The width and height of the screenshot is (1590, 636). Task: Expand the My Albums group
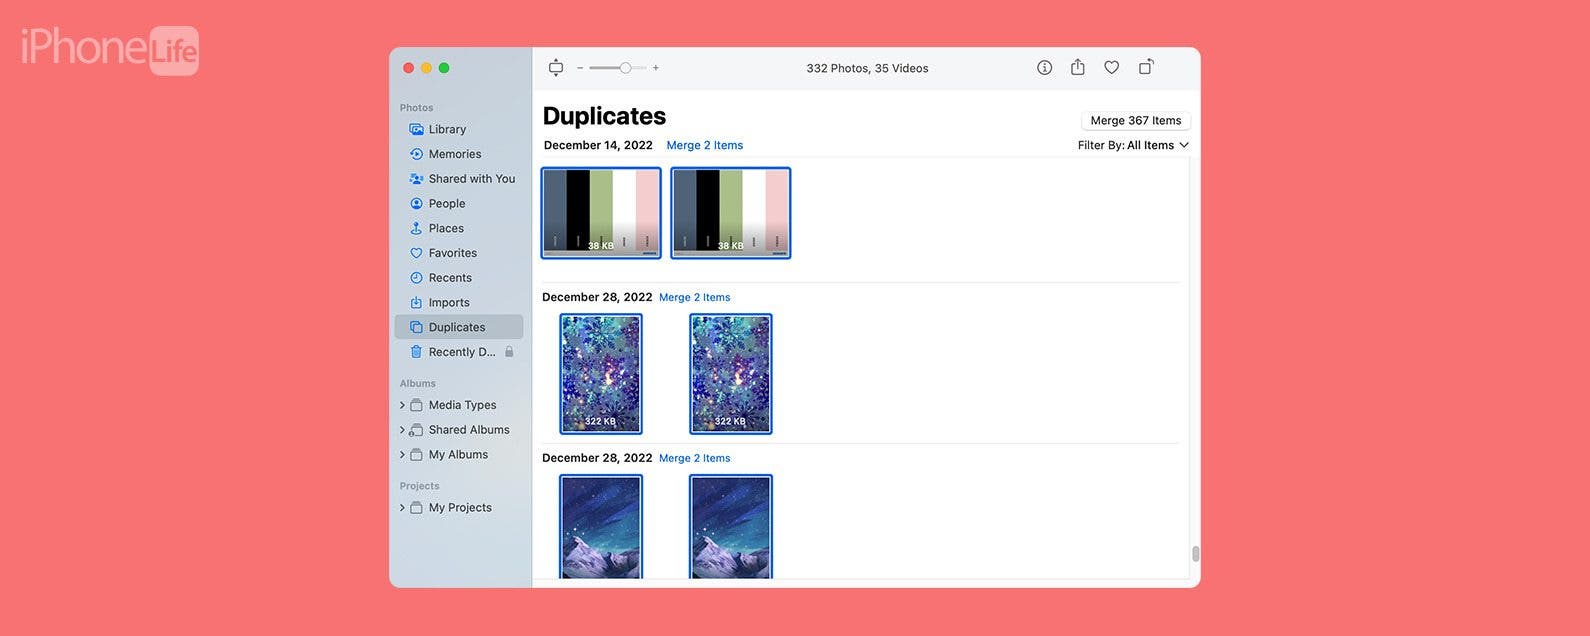pos(402,455)
